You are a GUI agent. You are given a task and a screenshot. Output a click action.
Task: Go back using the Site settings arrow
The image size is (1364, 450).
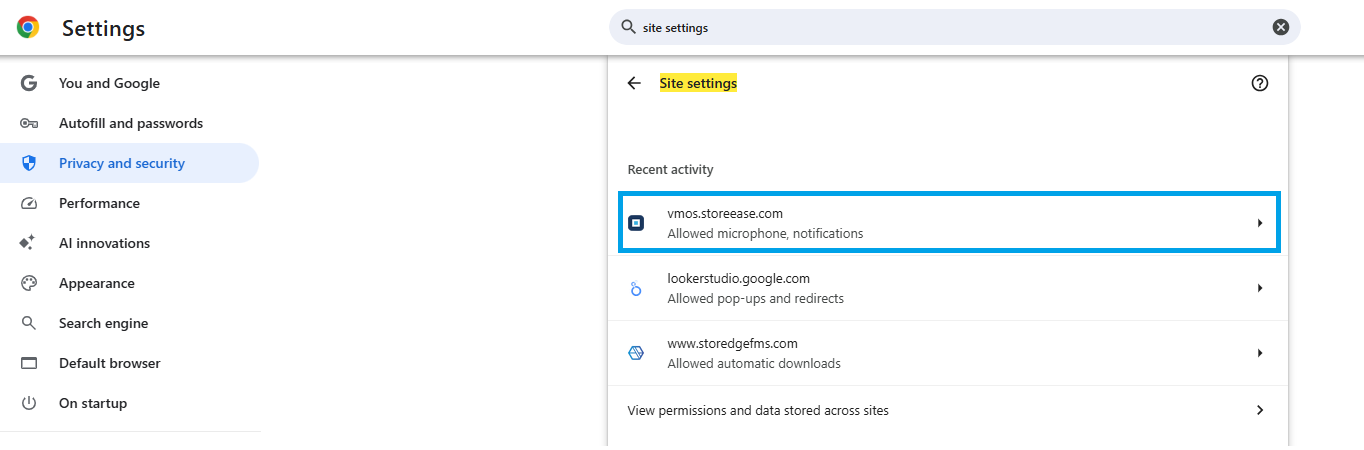pos(634,83)
